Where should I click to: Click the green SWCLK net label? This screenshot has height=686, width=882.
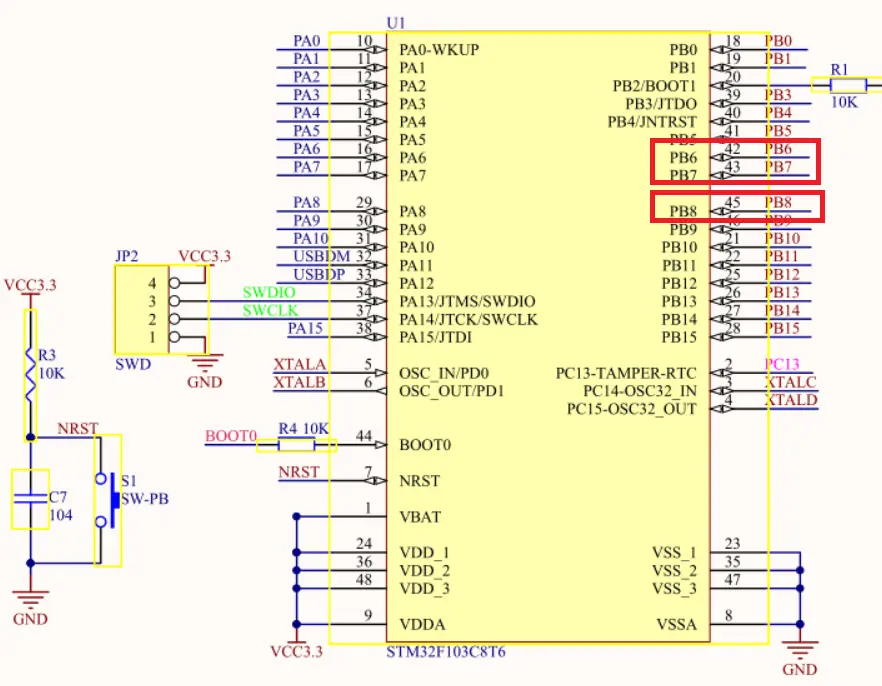tap(270, 310)
